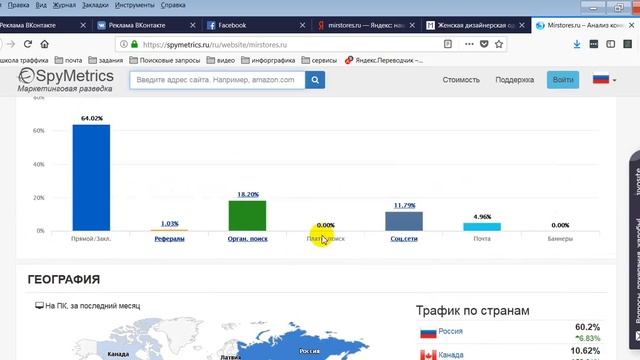Switch to the Facebook tab
Image resolution: width=640 pixels, height=360 pixels.
257,25
